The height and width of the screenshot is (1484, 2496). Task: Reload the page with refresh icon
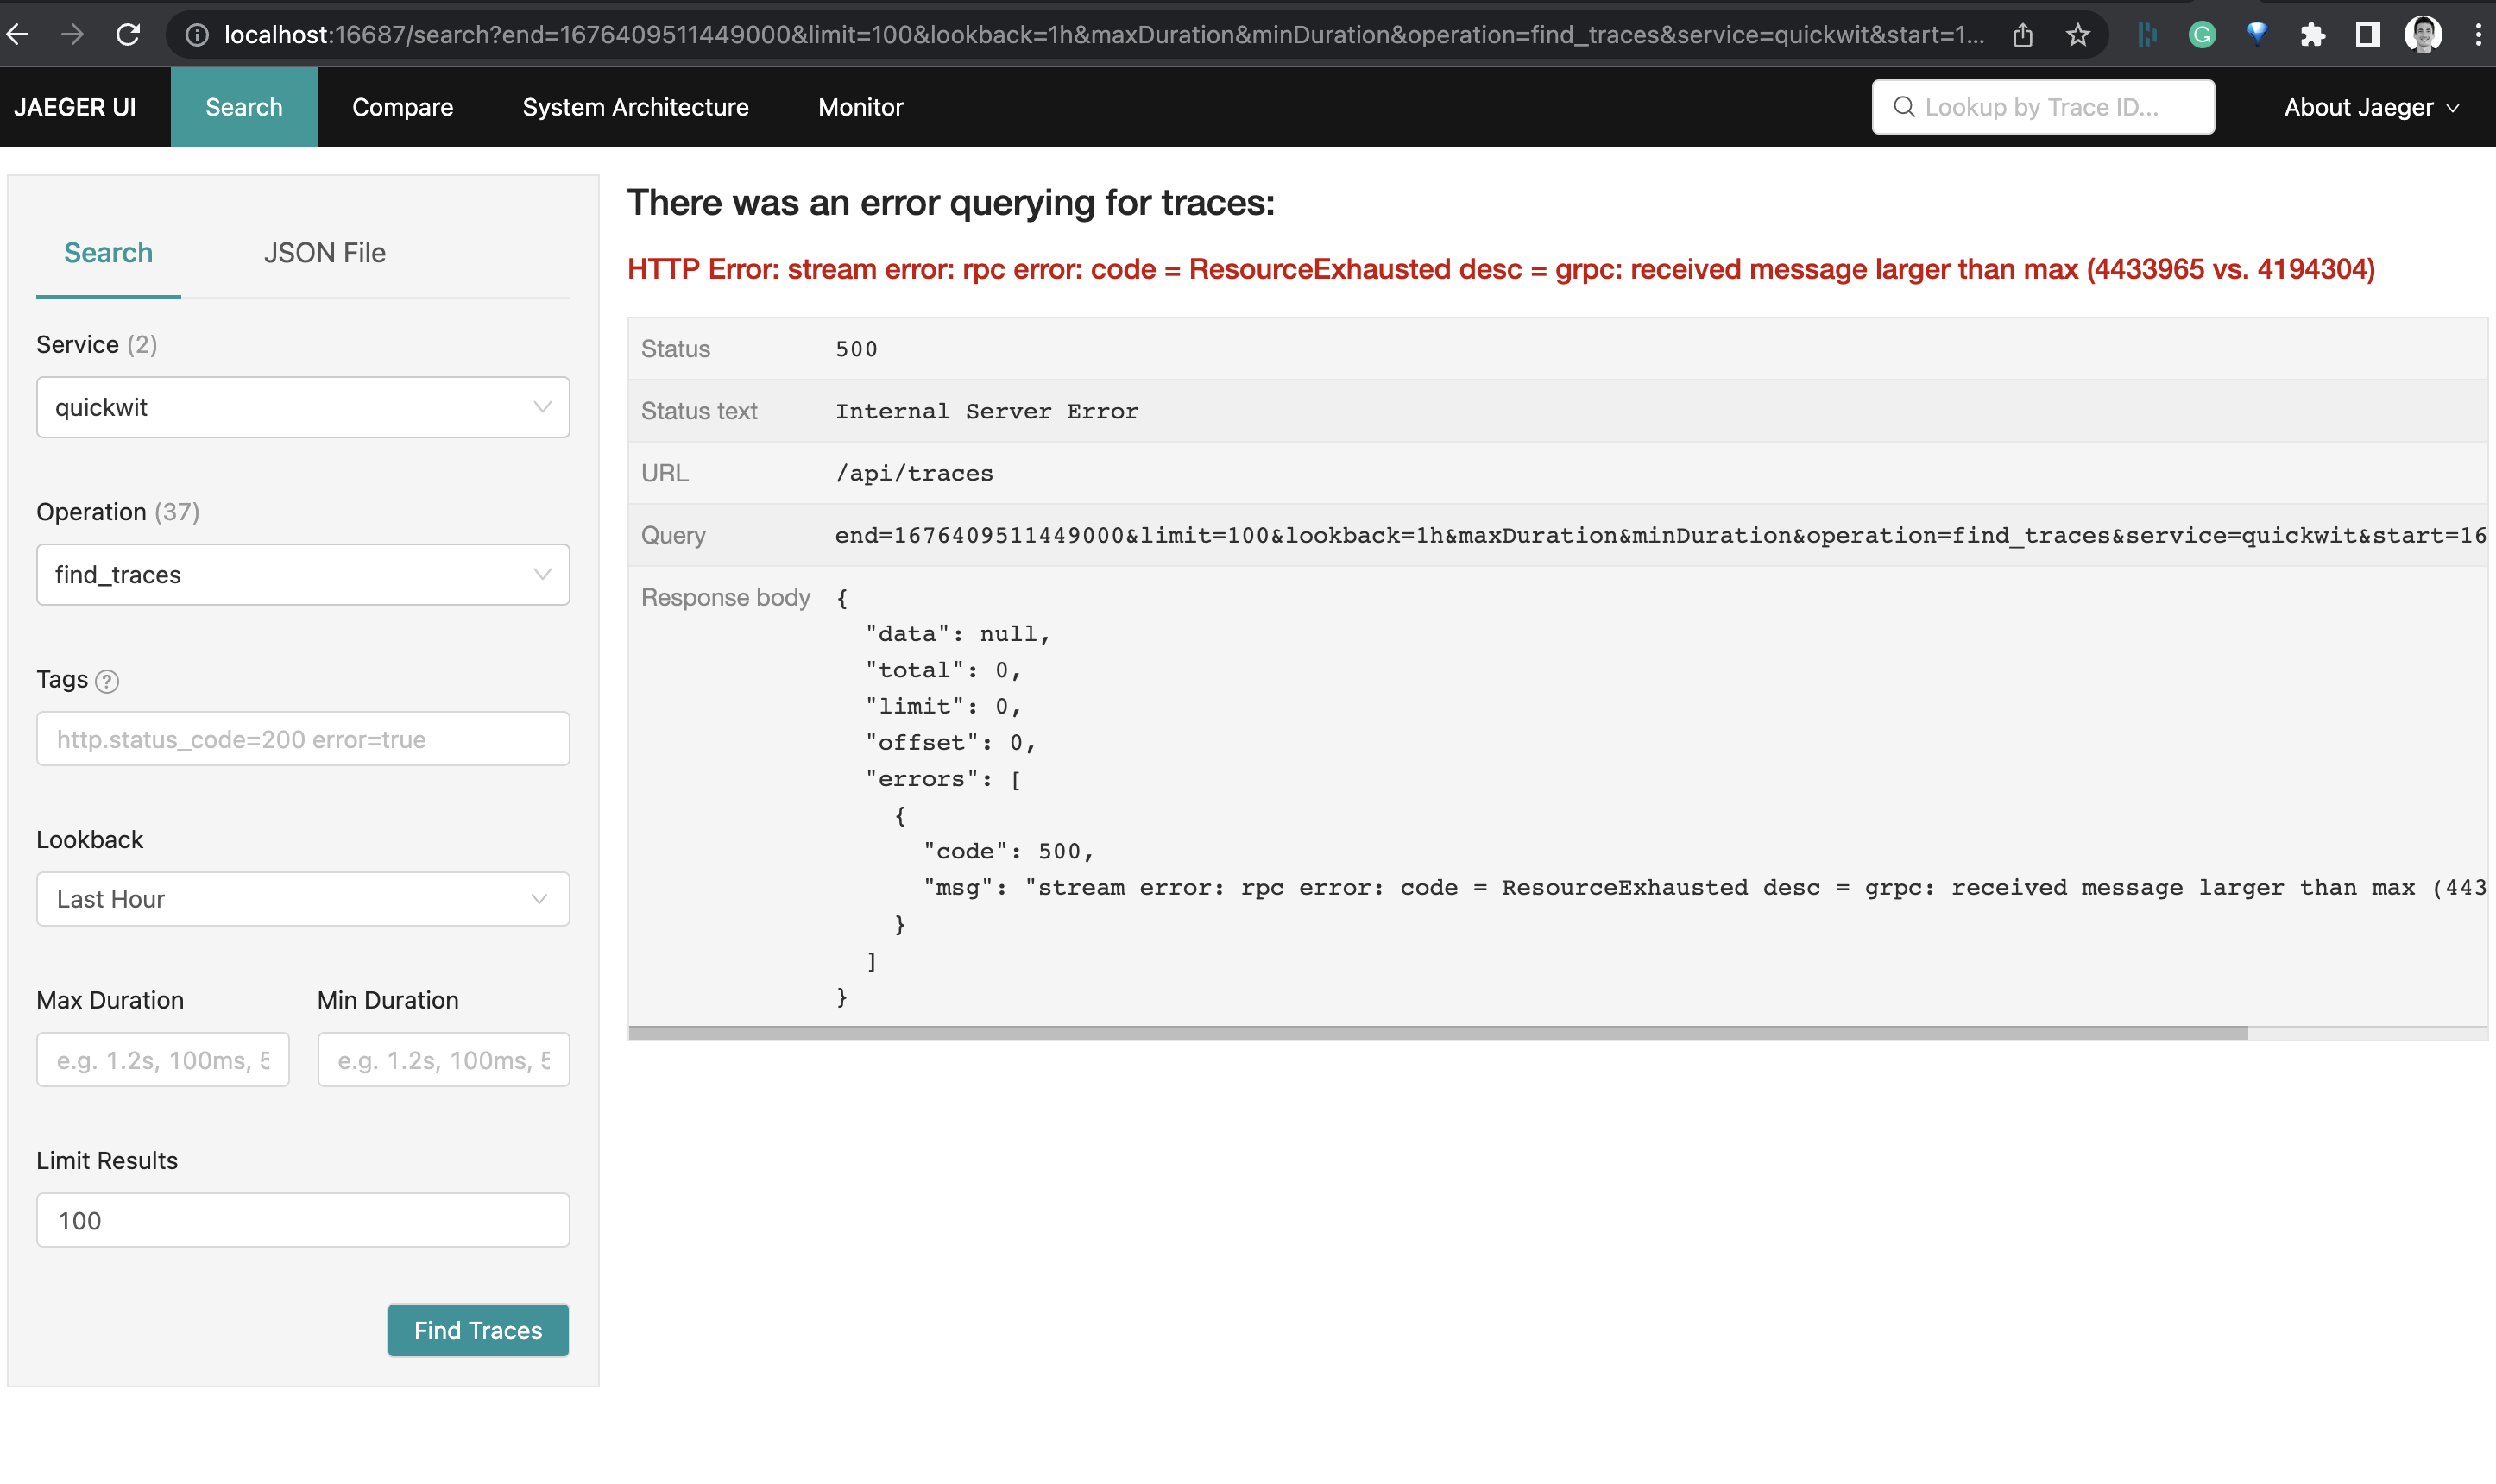(128, 35)
